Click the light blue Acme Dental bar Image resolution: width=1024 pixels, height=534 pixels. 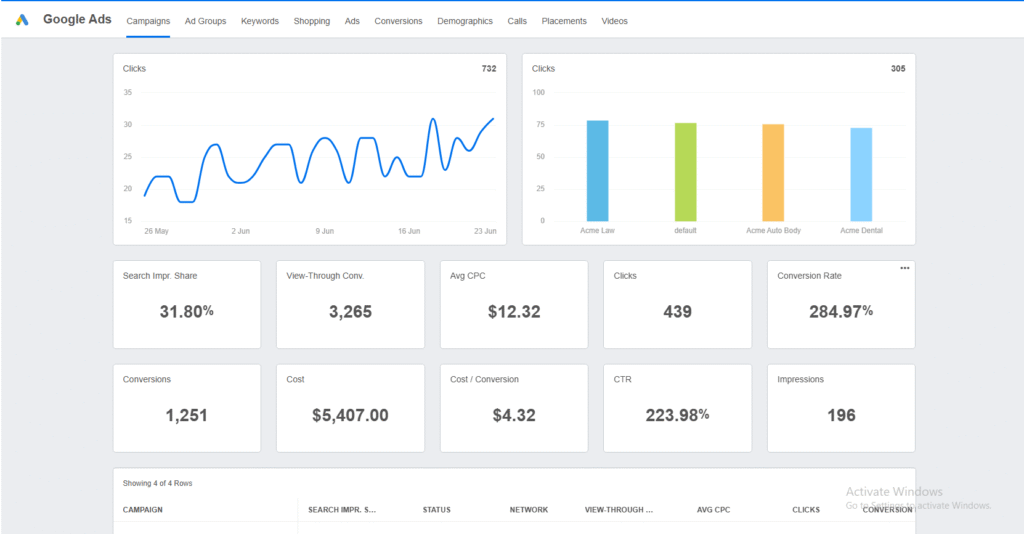861,174
